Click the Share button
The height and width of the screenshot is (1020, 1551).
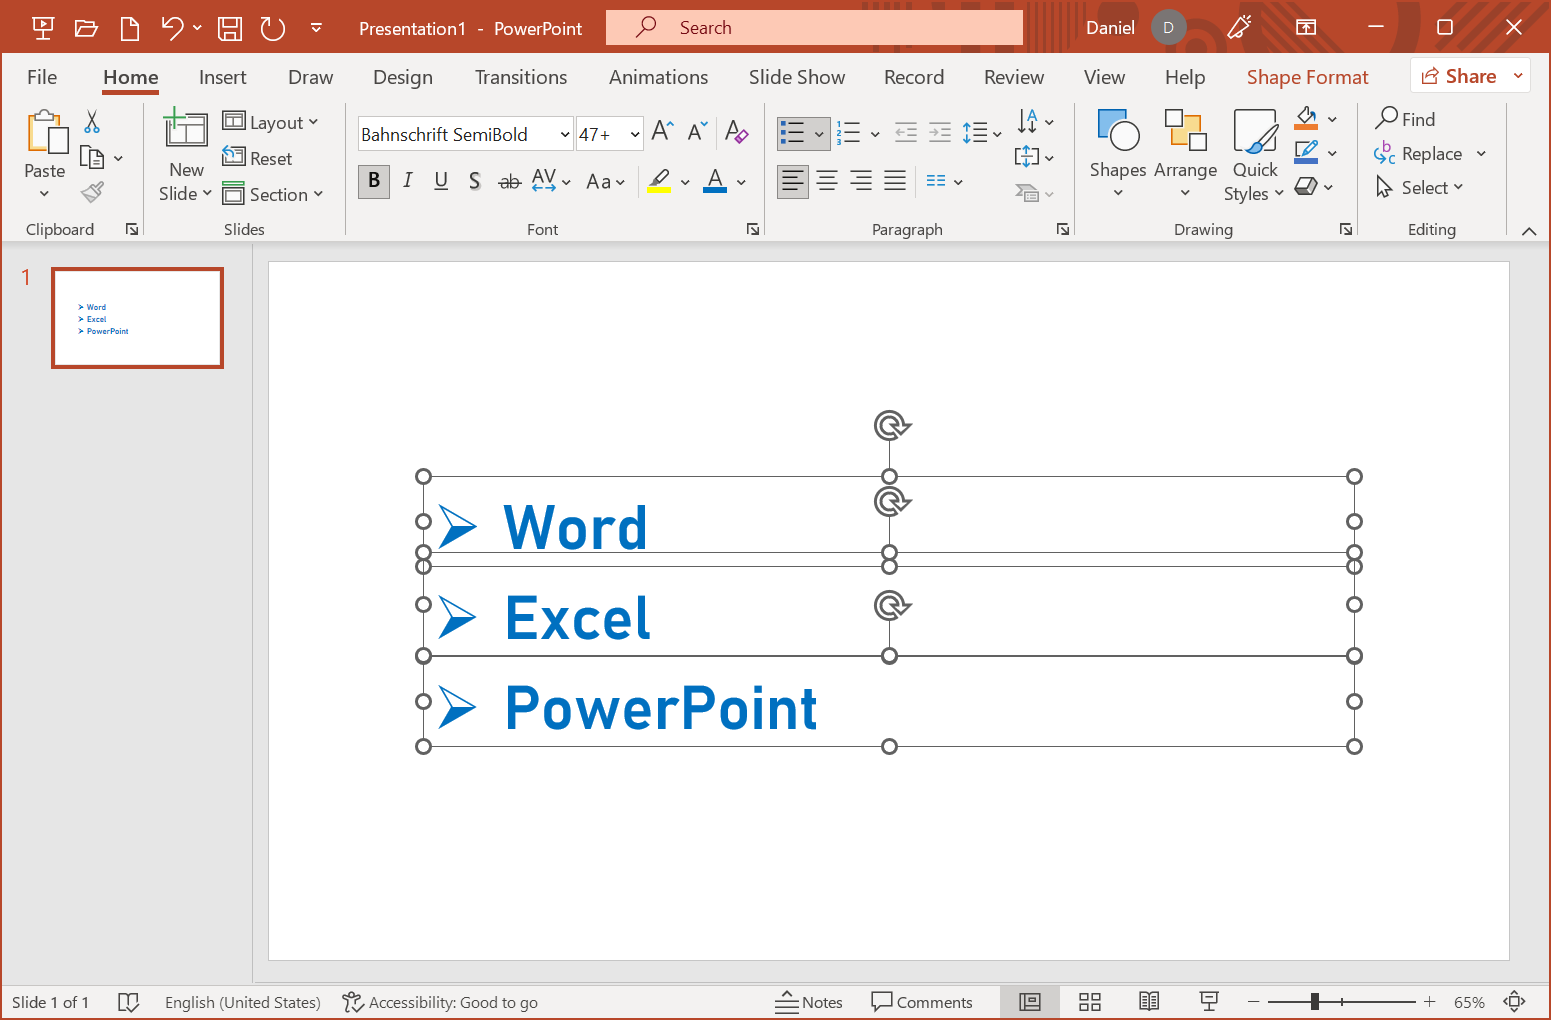coord(1459,76)
